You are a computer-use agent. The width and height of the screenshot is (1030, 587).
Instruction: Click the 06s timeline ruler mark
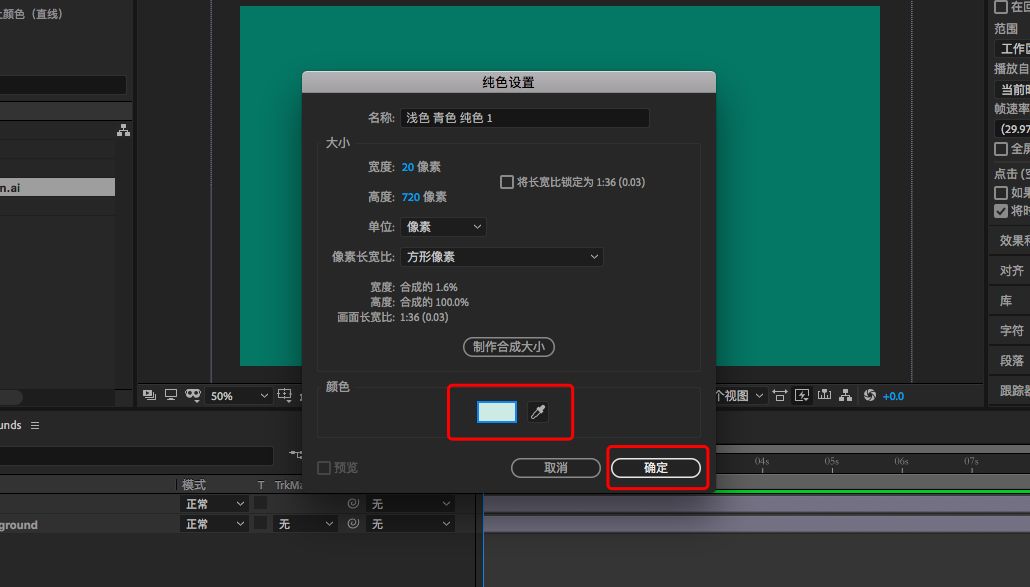click(901, 462)
